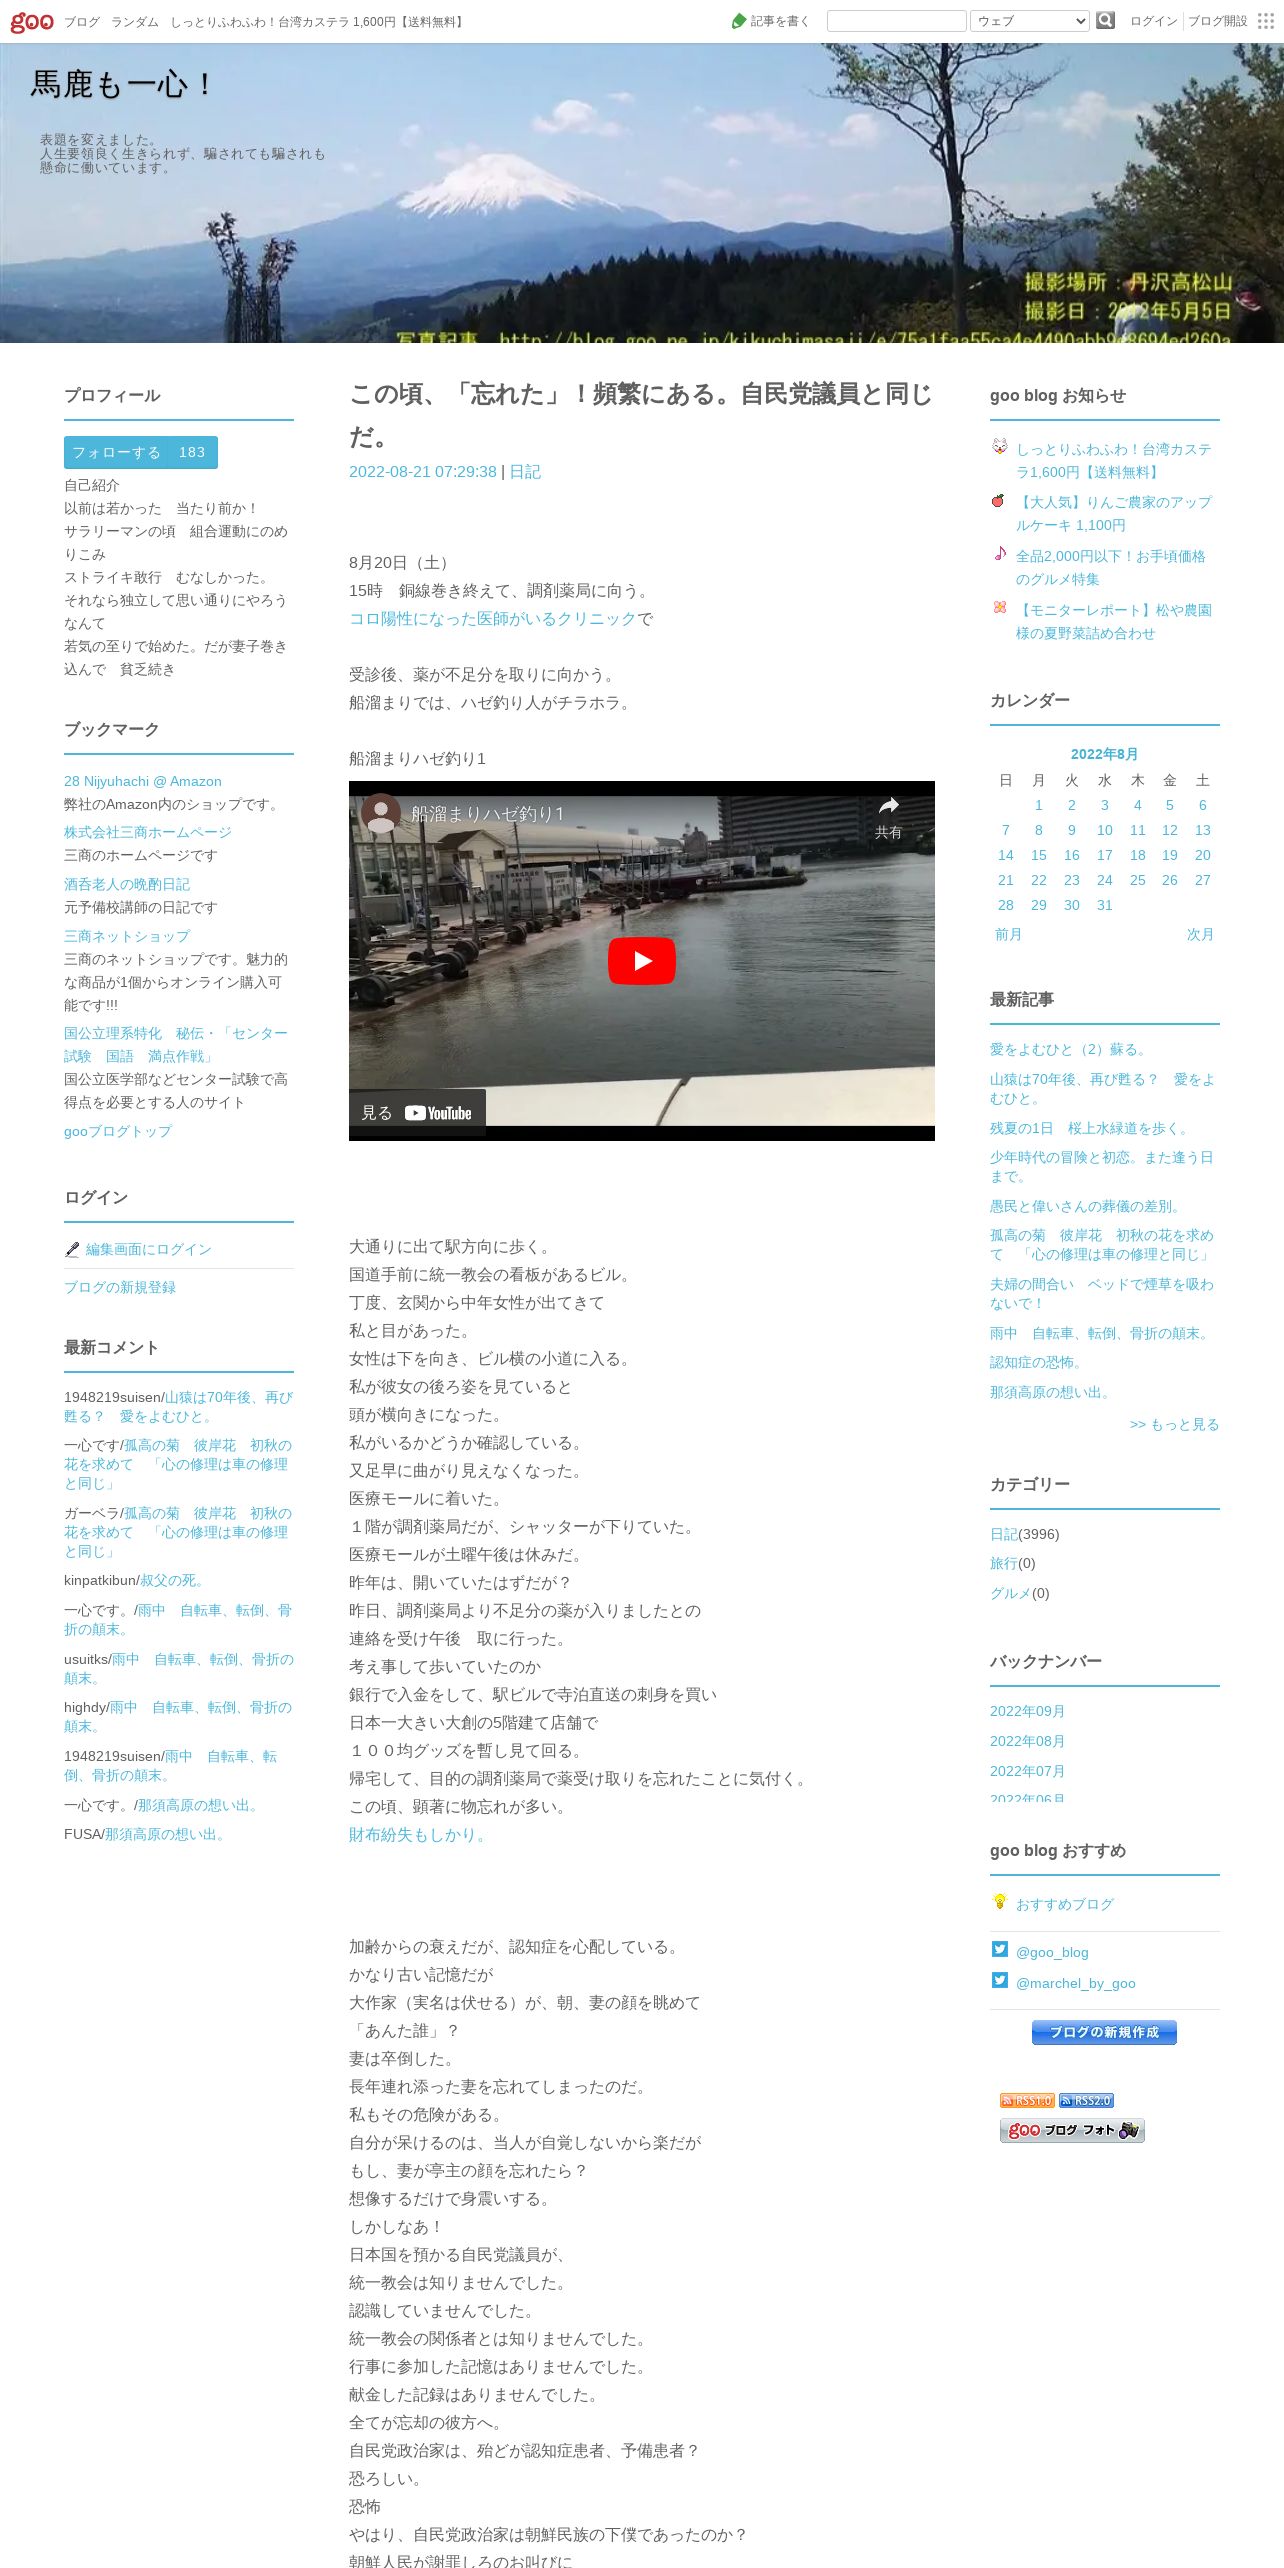Open コロ陽性になった医師がいるクリニック link
The height and width of the screenshot is (2568, 1284).
493,619
